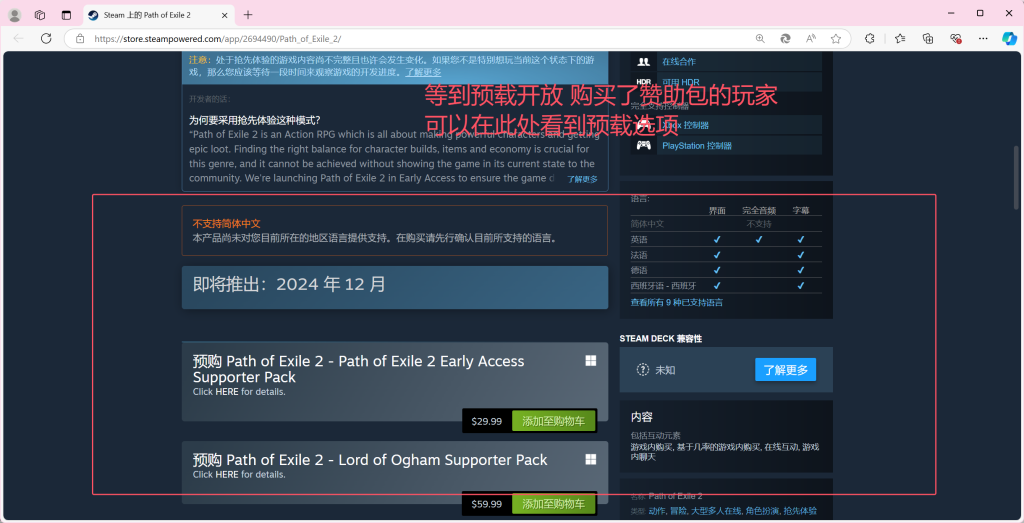Click the 大型多人在线 genre link
This screenshot has height=523, width=1024.
716,511
